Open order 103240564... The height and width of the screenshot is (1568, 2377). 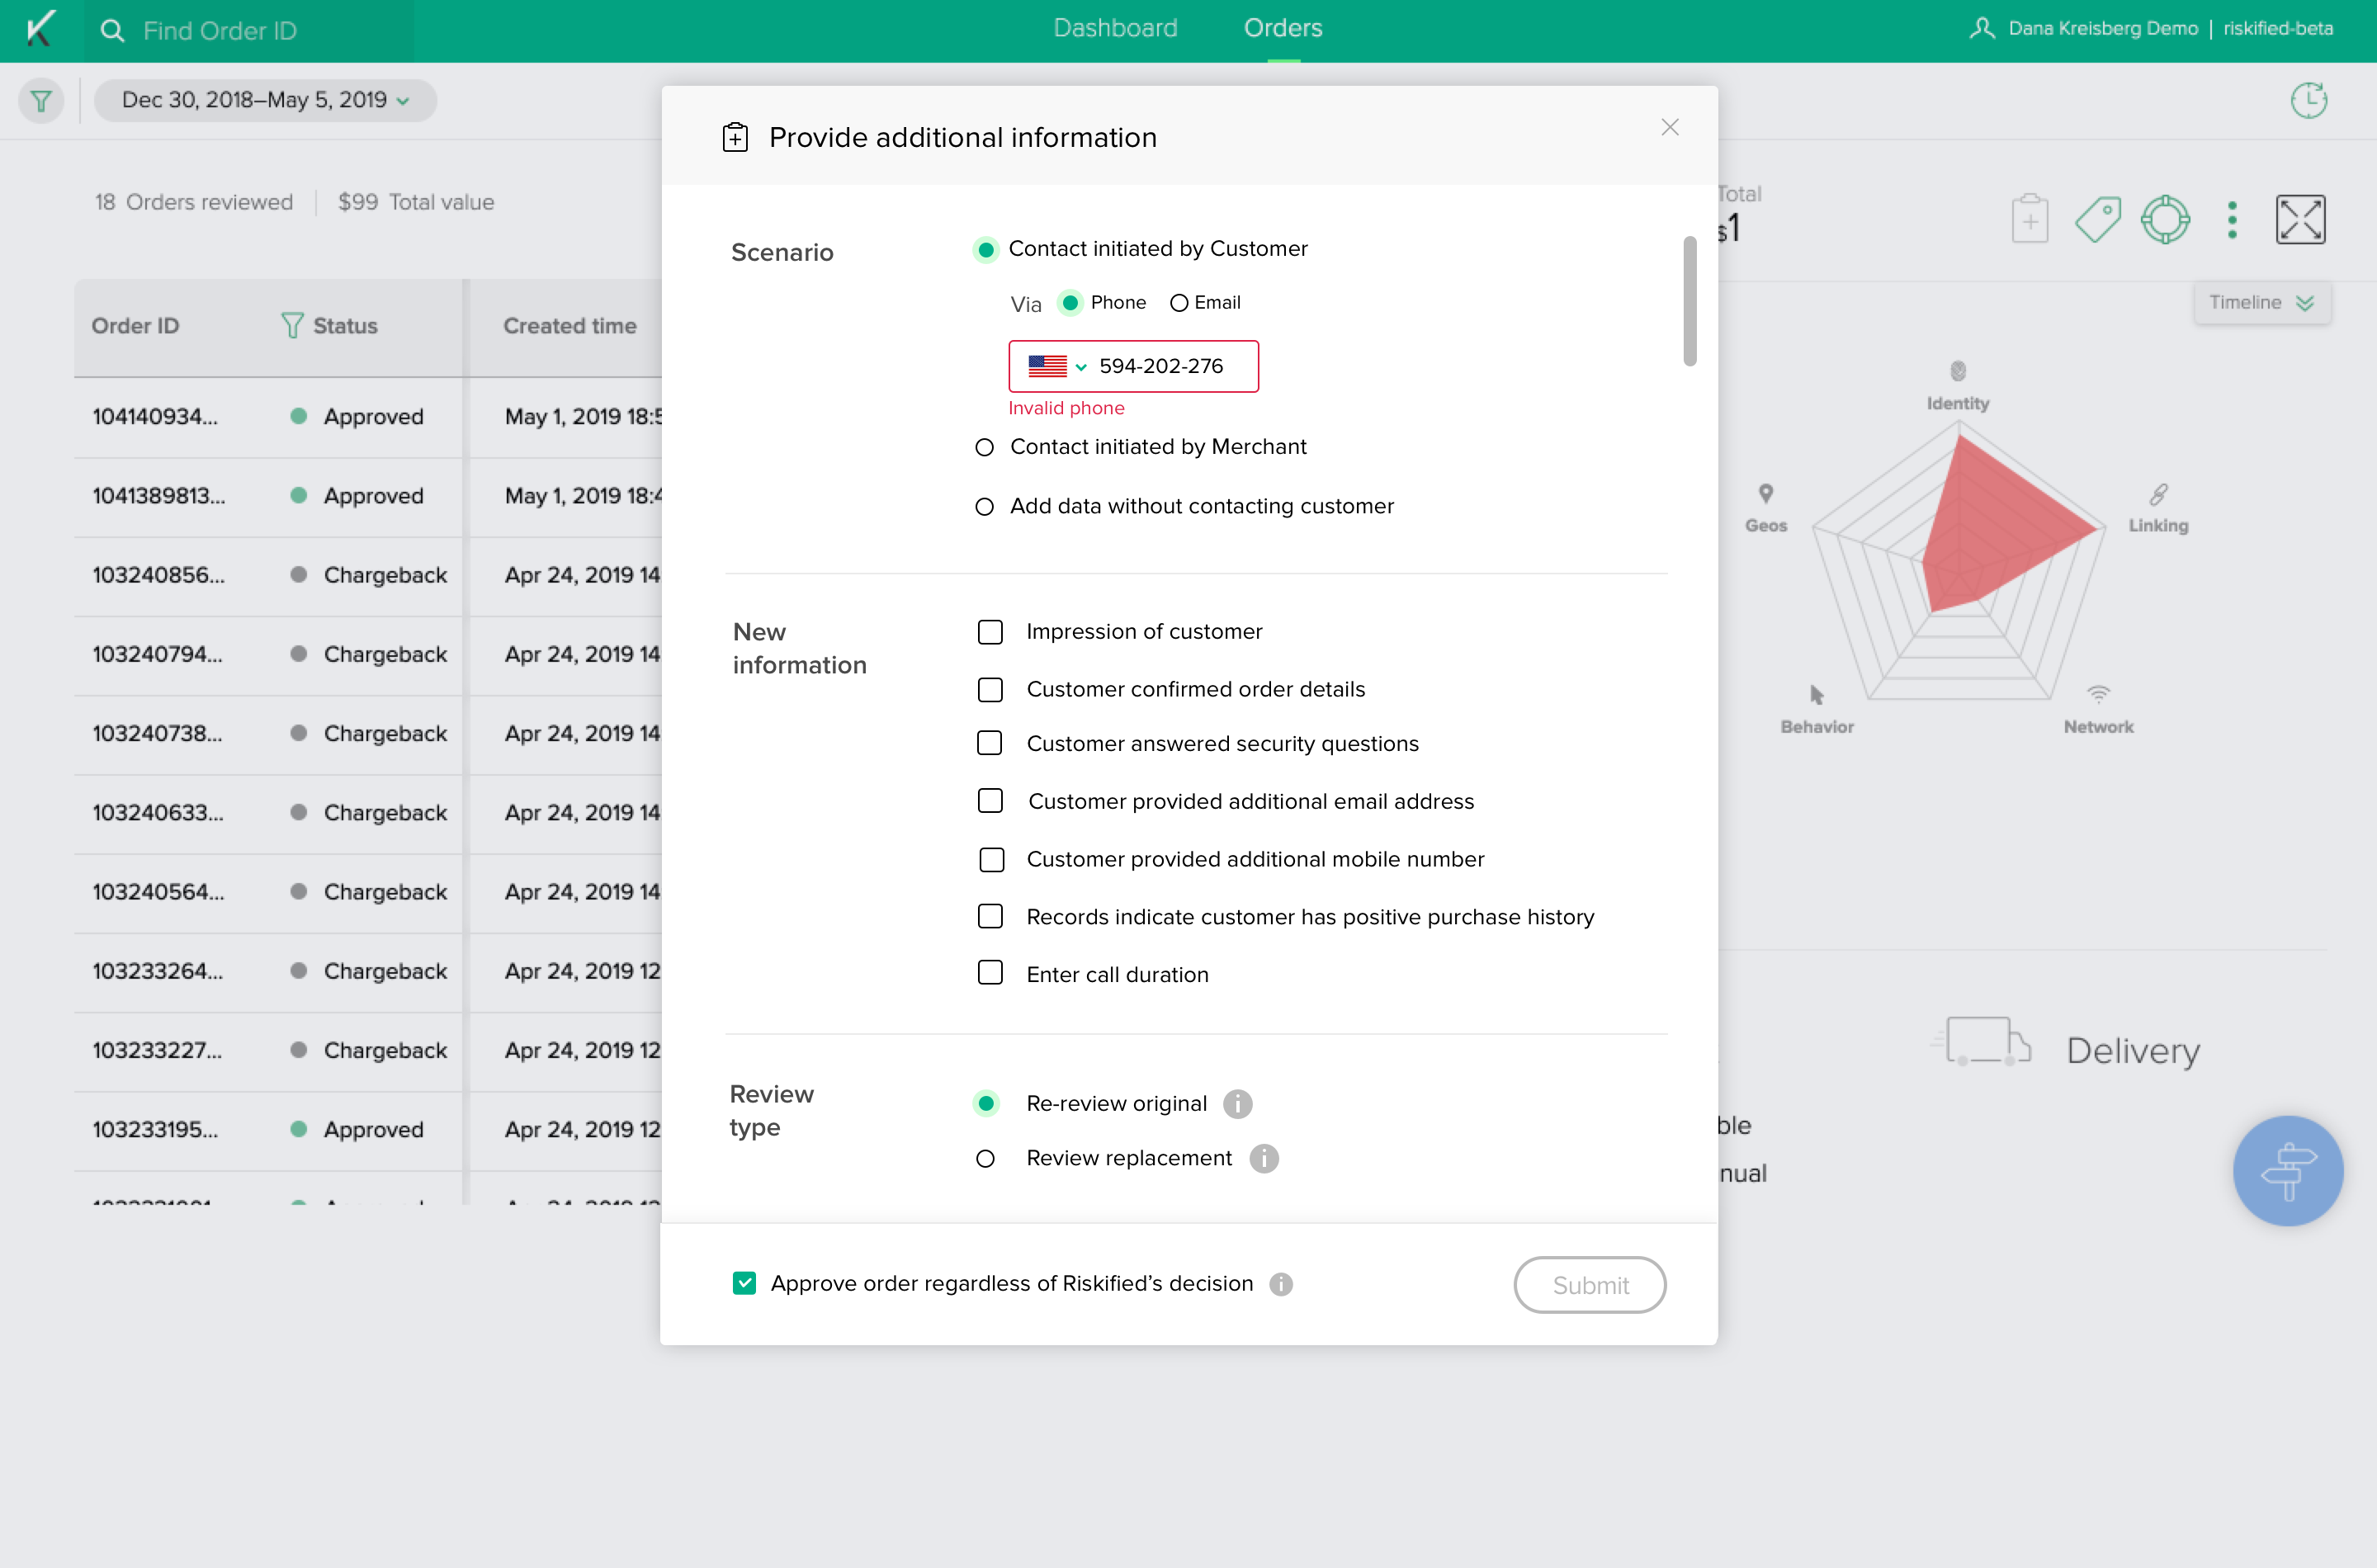[158, 892]
